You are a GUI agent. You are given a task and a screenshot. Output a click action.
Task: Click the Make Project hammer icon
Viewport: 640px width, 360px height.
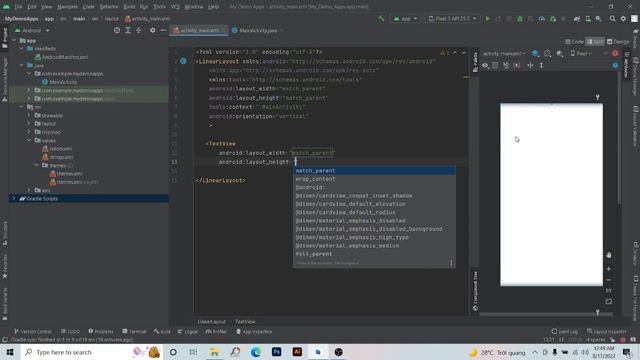click(x=381, y=19)
